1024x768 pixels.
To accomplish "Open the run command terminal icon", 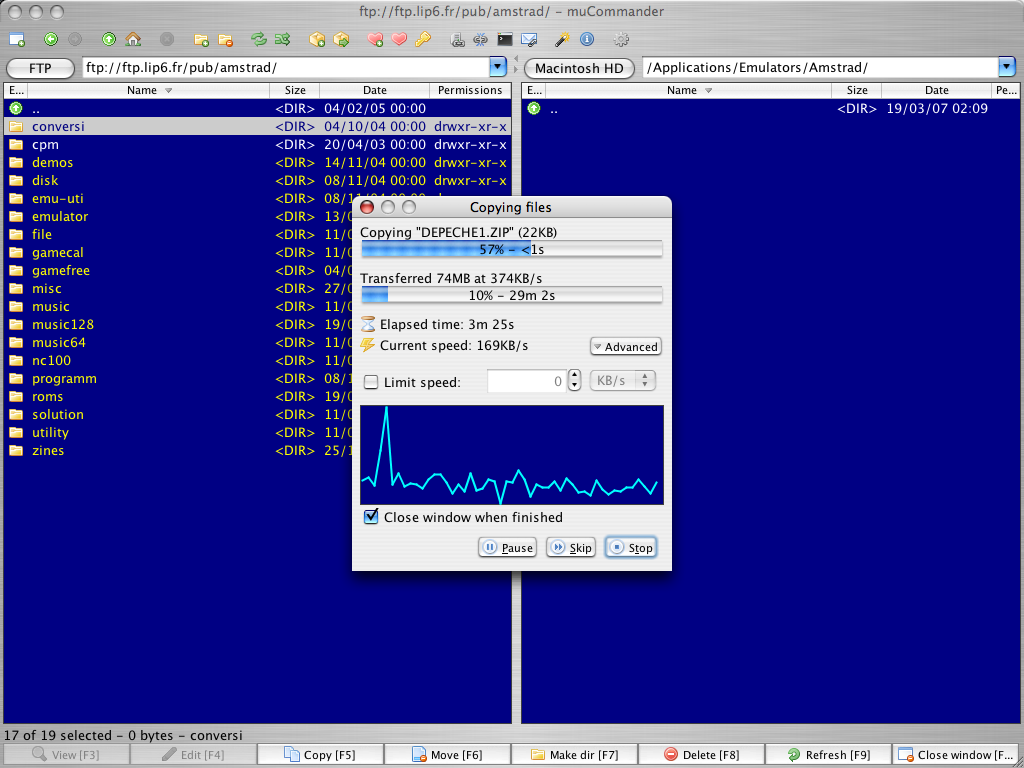I will click(x=505, y=40).
